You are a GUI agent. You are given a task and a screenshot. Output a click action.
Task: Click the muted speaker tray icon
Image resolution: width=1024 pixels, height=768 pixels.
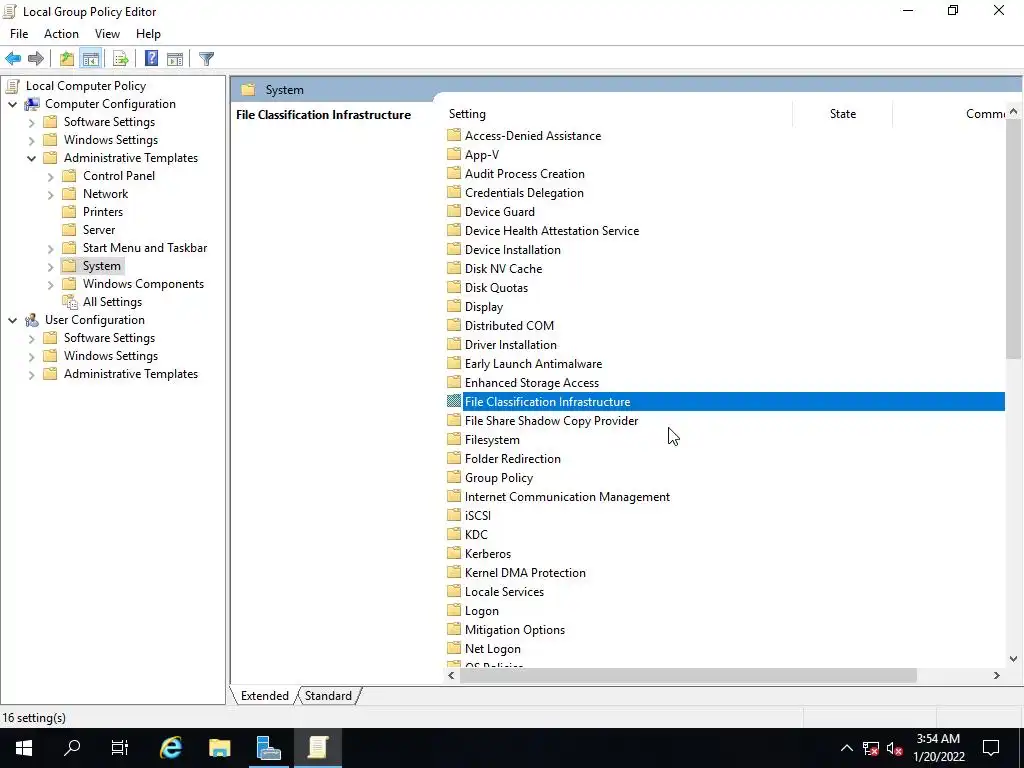895,748
